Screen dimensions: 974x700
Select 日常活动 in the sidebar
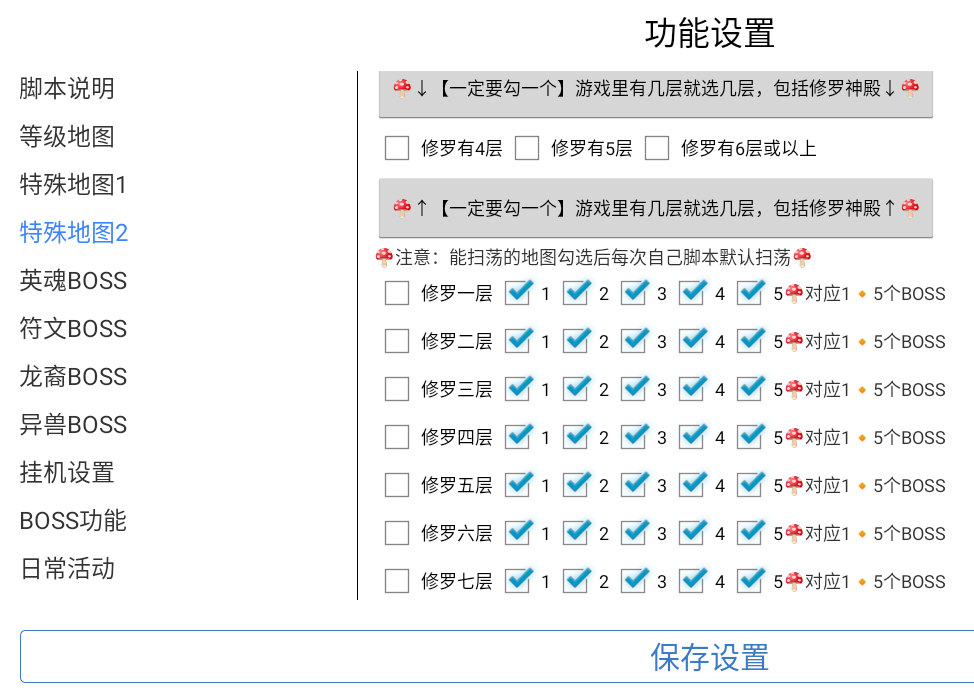(x=67, y=569)
